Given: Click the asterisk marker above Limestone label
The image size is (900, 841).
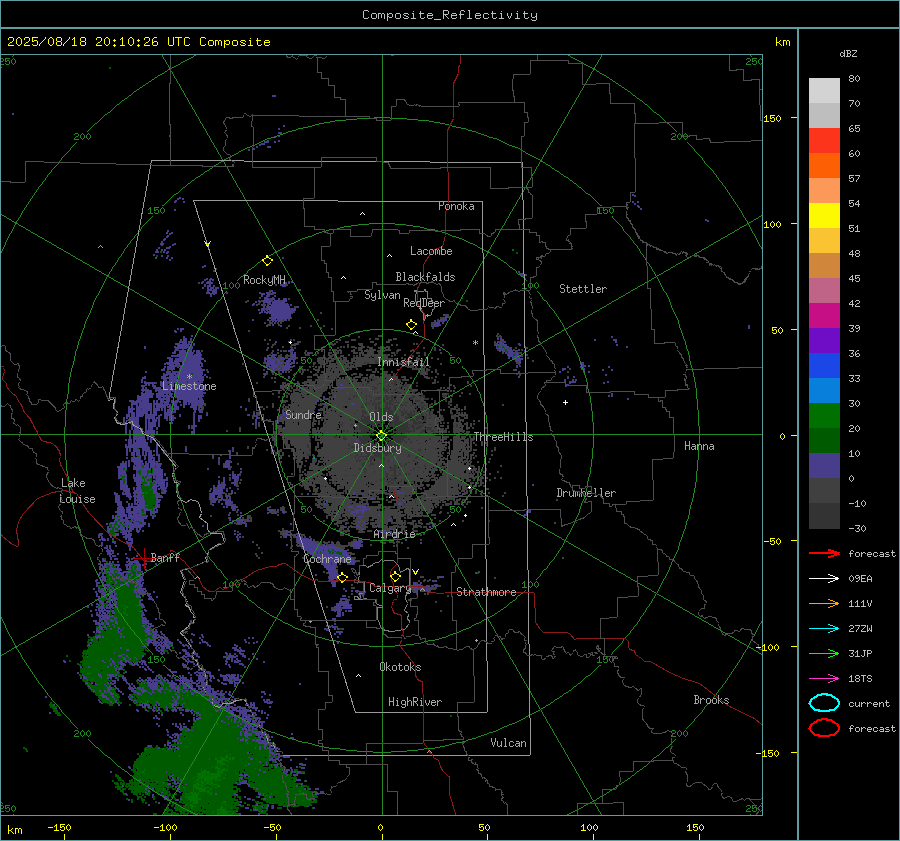Looking at the screenshot, I should (189, 377).
